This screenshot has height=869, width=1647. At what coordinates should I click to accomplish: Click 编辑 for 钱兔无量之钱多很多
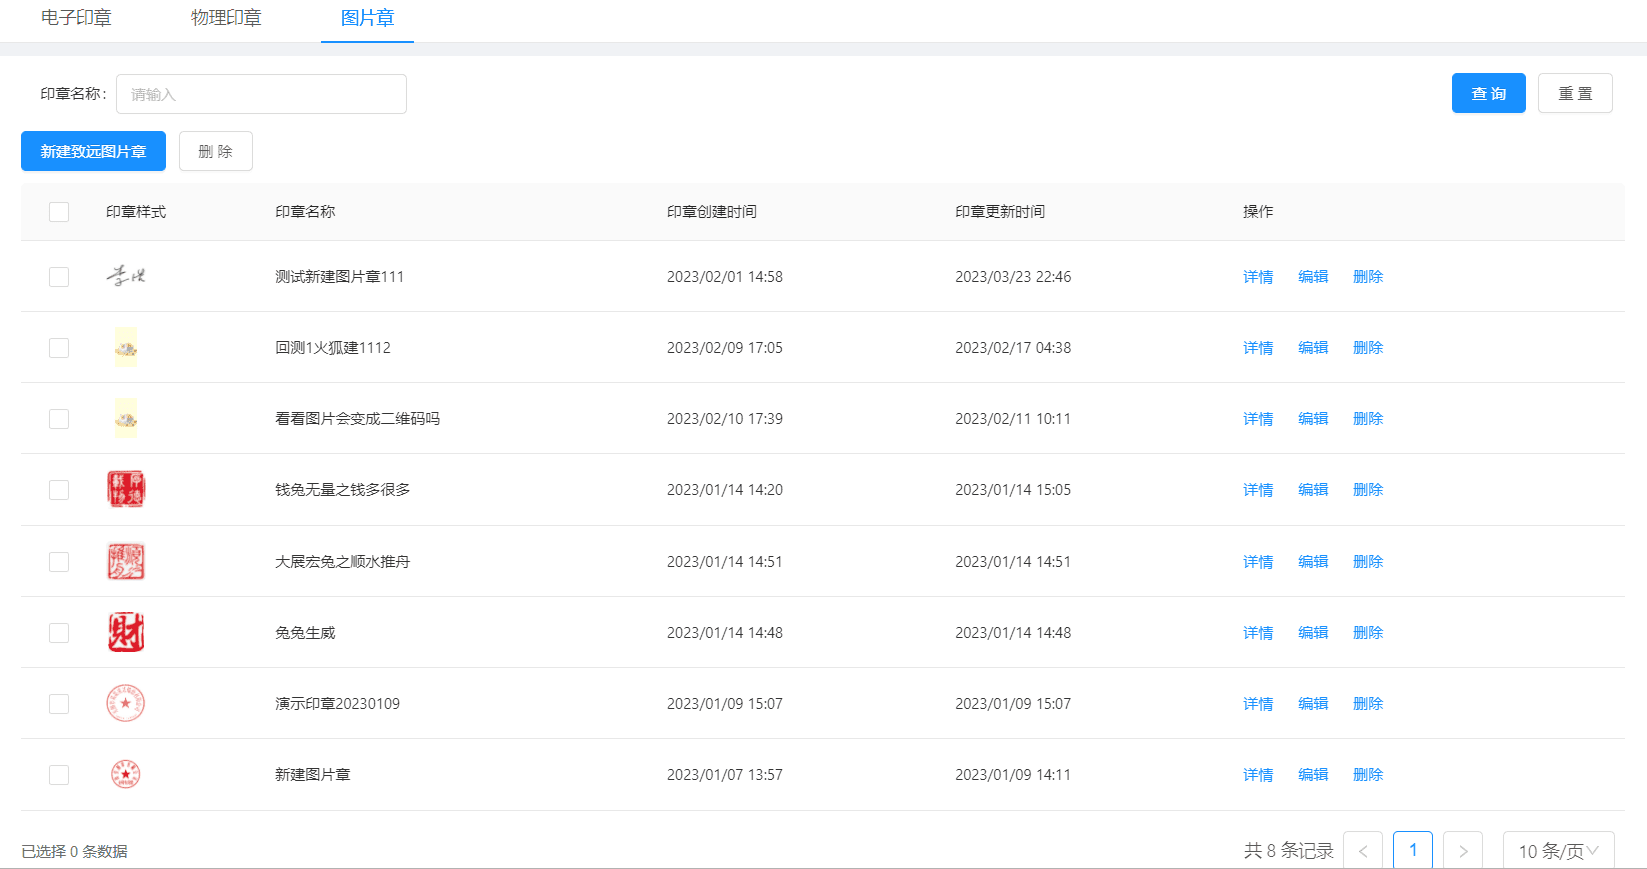1313,490
